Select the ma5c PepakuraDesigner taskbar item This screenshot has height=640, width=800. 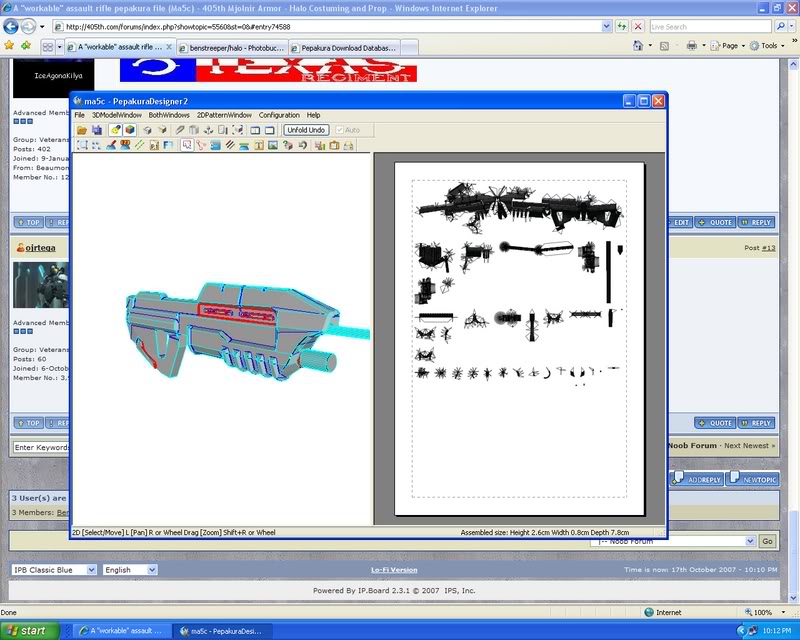(x=222, y=631)
